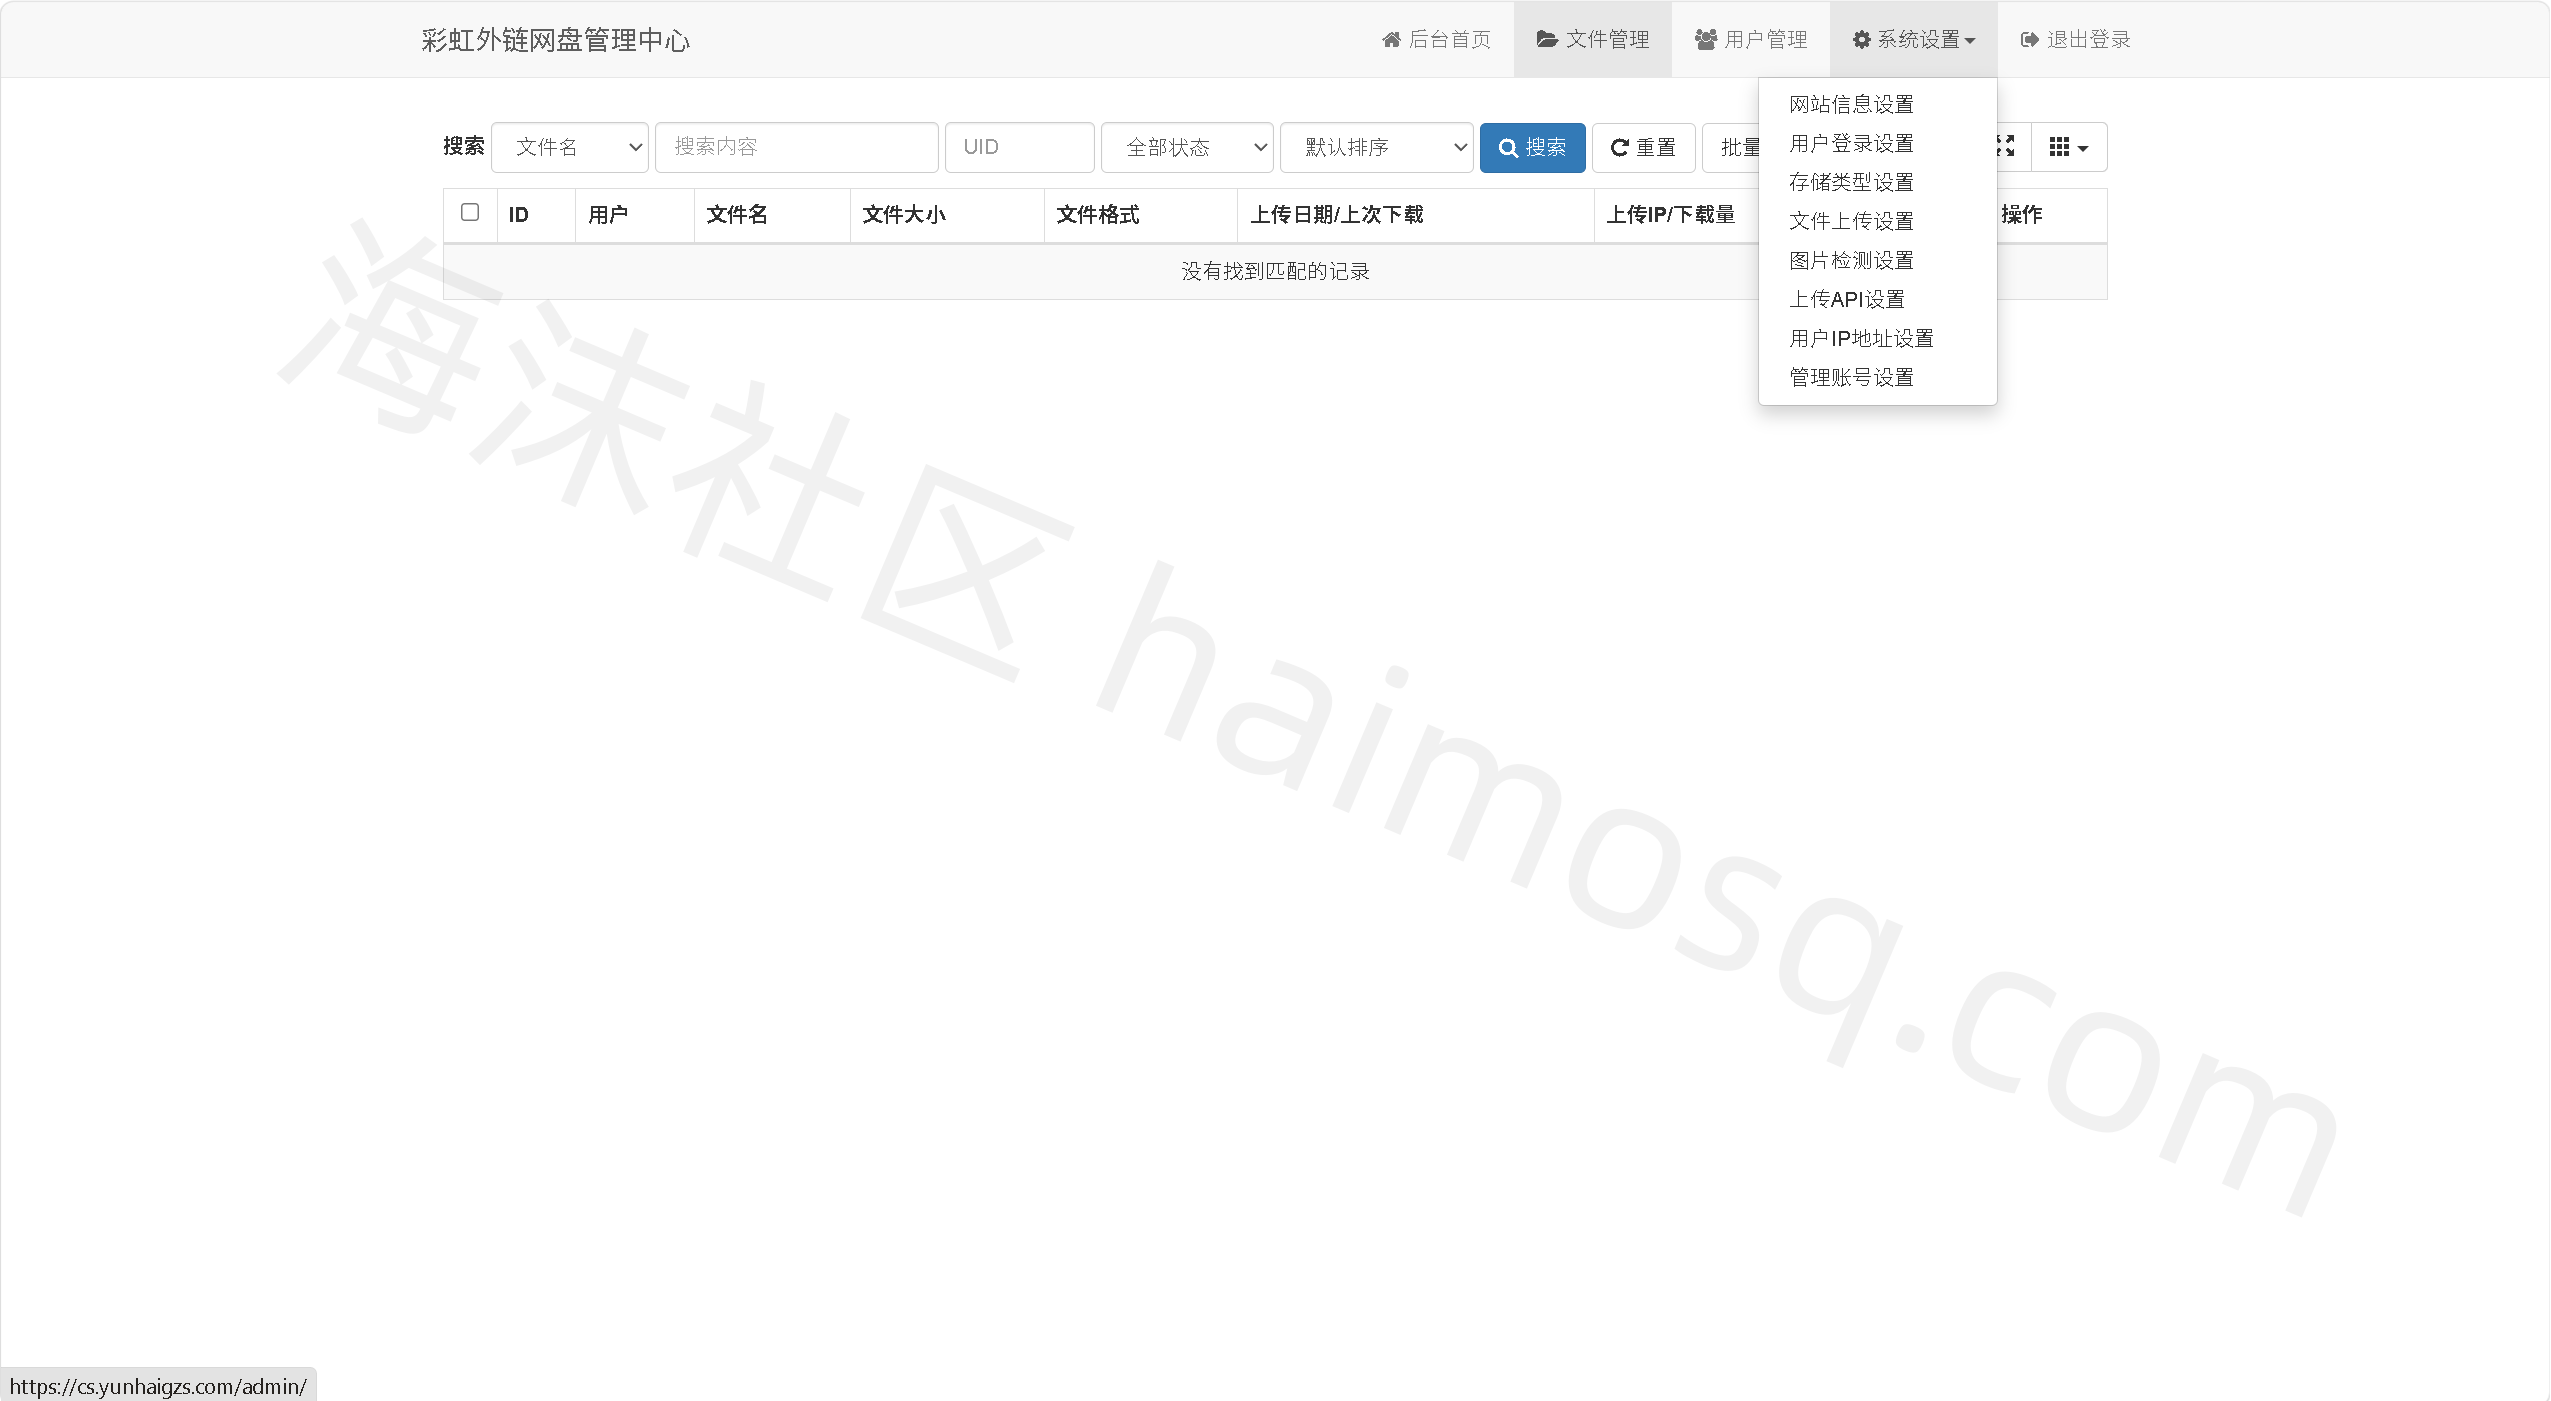Screen dimensions: 2551x1401
Task: Collapse the 系统设置 dropdown menu
Action: coord(1913,39)
